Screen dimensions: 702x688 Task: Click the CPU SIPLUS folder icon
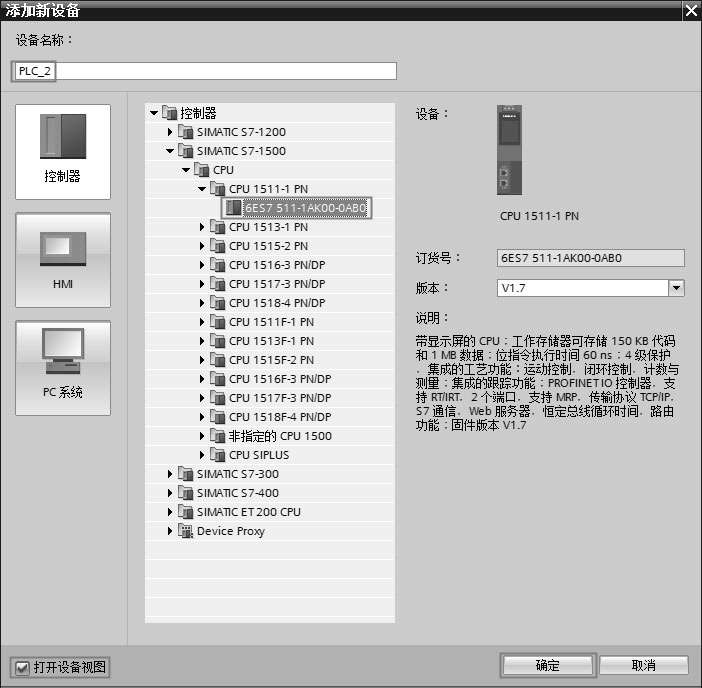(217, 455)
